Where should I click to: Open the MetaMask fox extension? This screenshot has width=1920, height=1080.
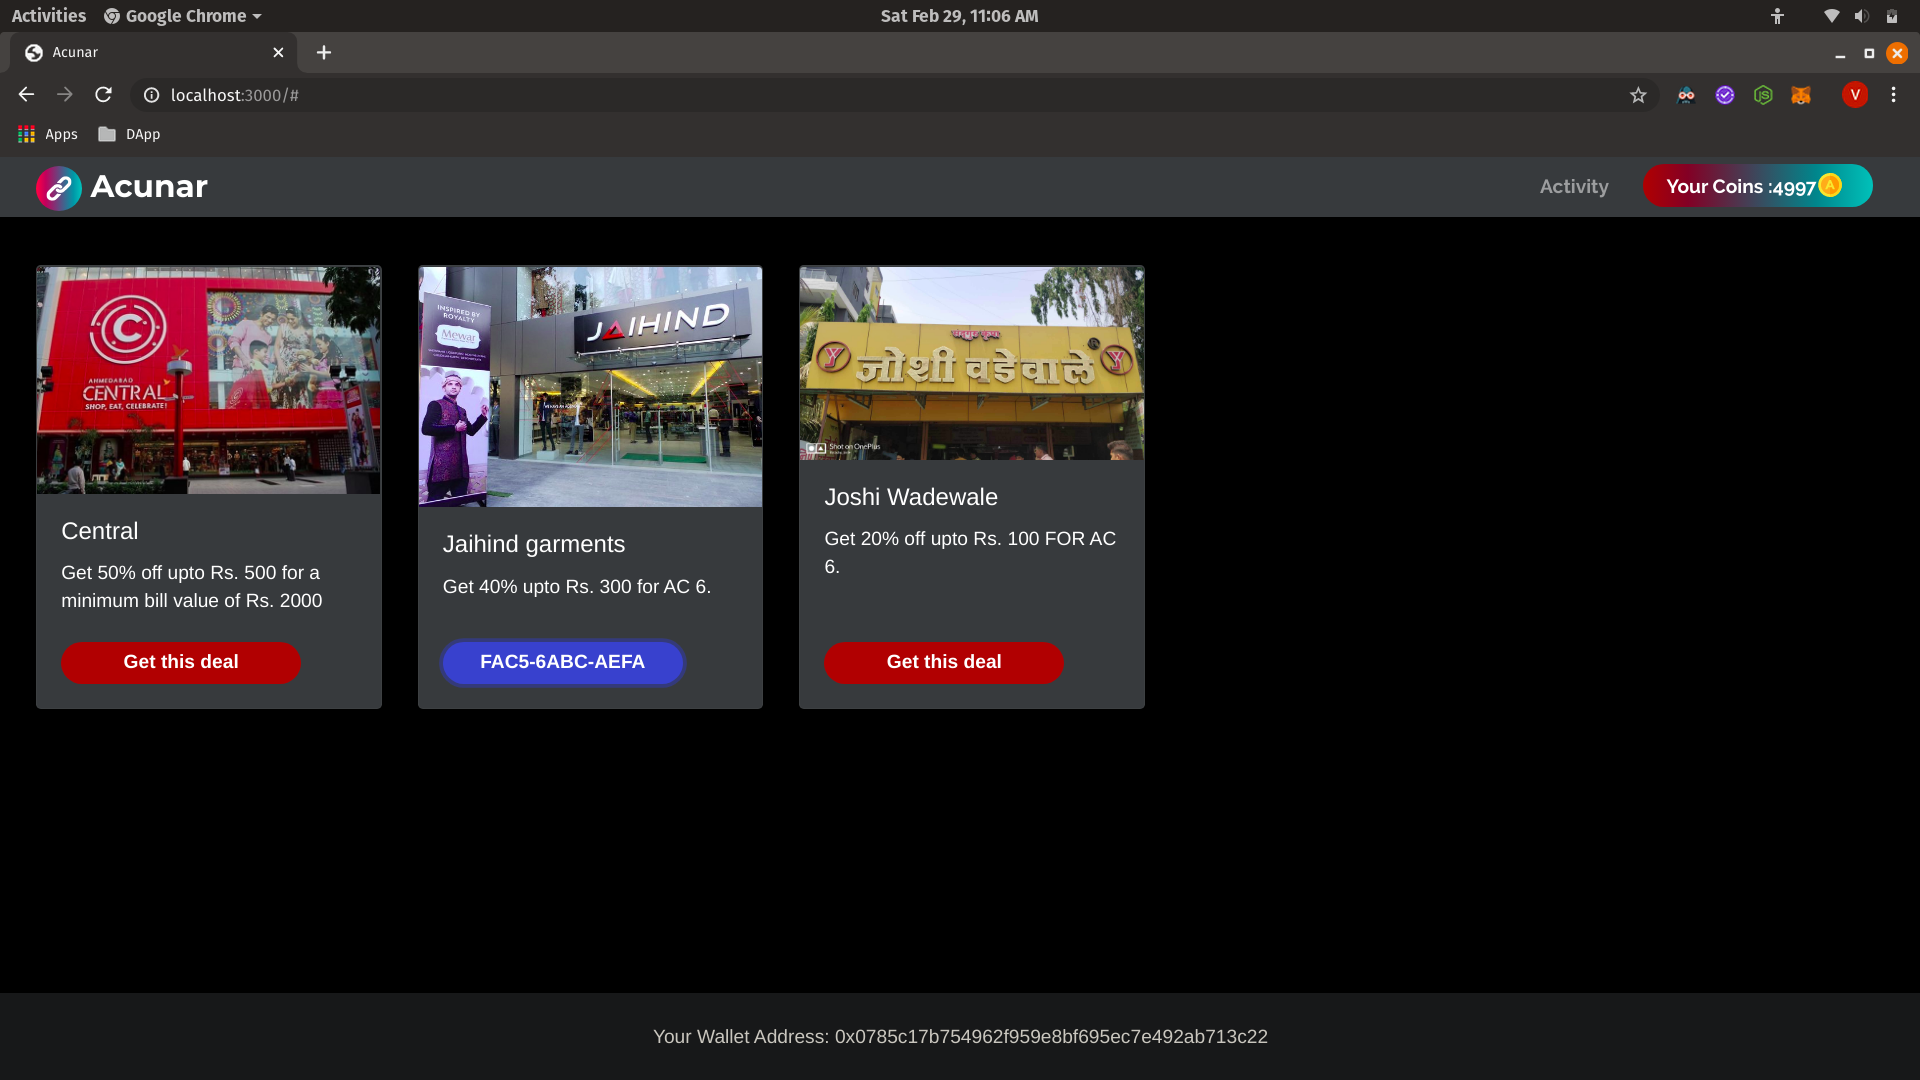(x=1801, y=95)
